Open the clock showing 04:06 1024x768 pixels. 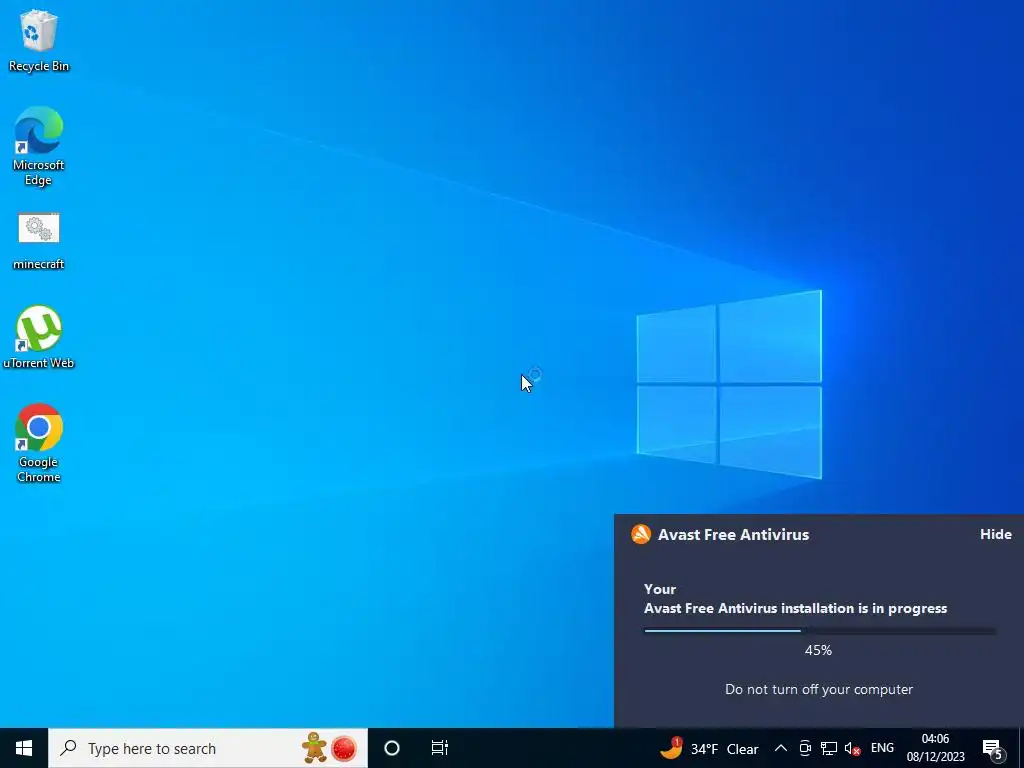point(935,748)
